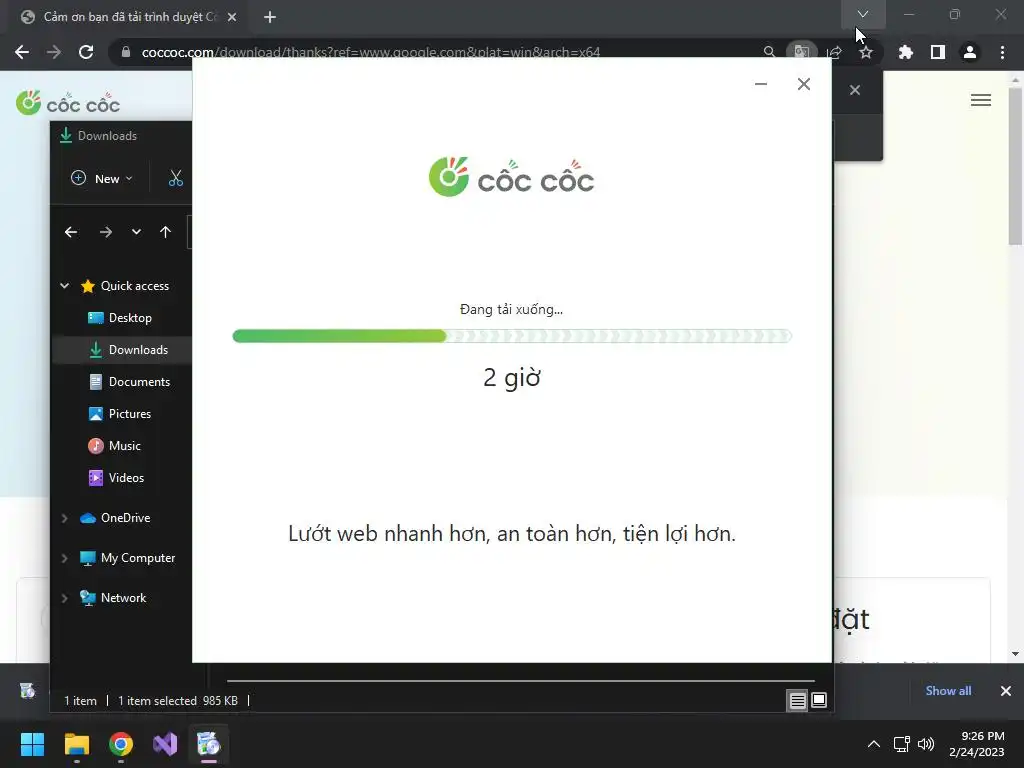The width and height of the screenshot is (1024, 768).
Task: Open Chrome from taskbar
Action: point(121,744)
